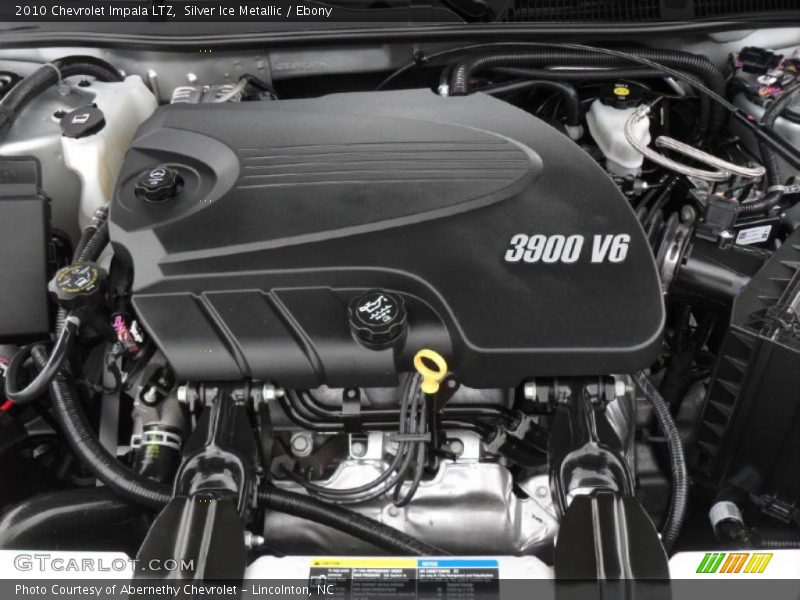Click the "3900 V6" engine badge
The height and width of the screenshot is (600, 800).
click(567, 248)
